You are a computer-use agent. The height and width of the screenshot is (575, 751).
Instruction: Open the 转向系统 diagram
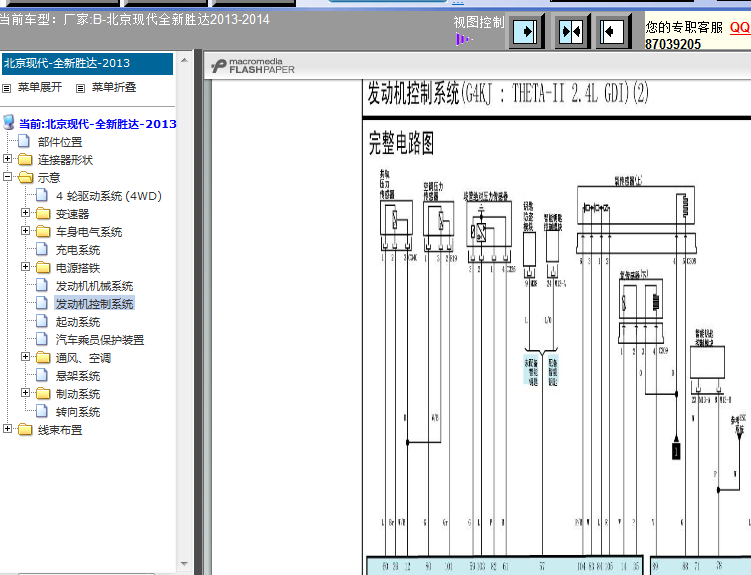tap(78, 412)
